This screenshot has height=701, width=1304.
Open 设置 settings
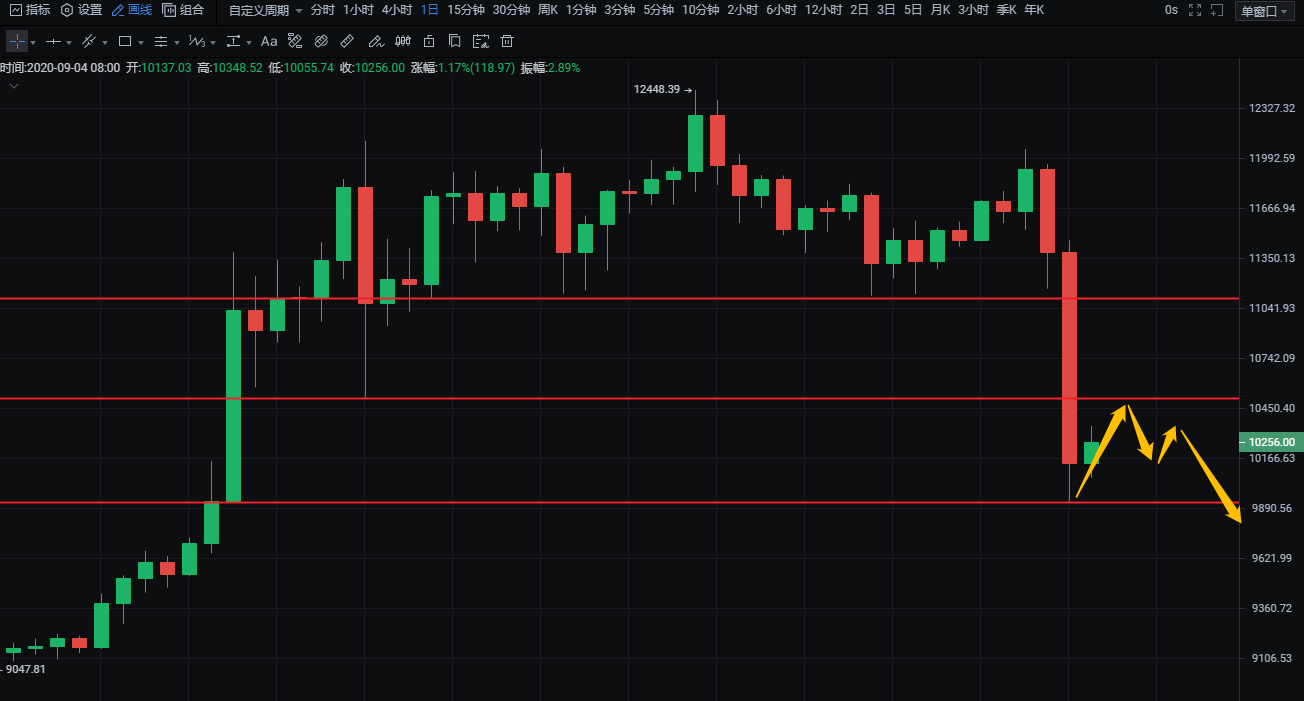[x=82, y=10]
